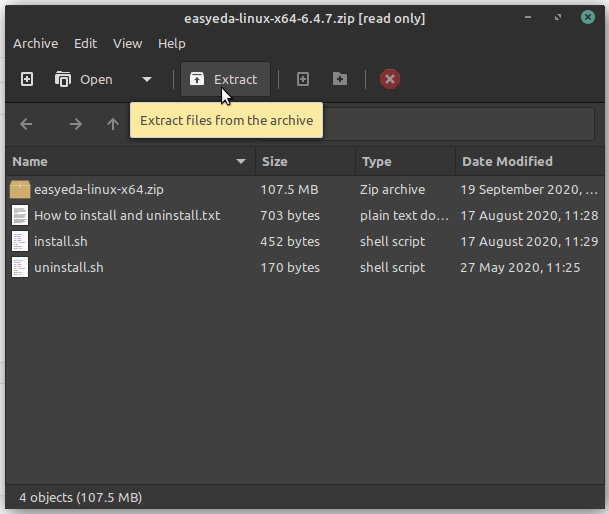
Task: Click the Extract button
Action: [225, 79]
